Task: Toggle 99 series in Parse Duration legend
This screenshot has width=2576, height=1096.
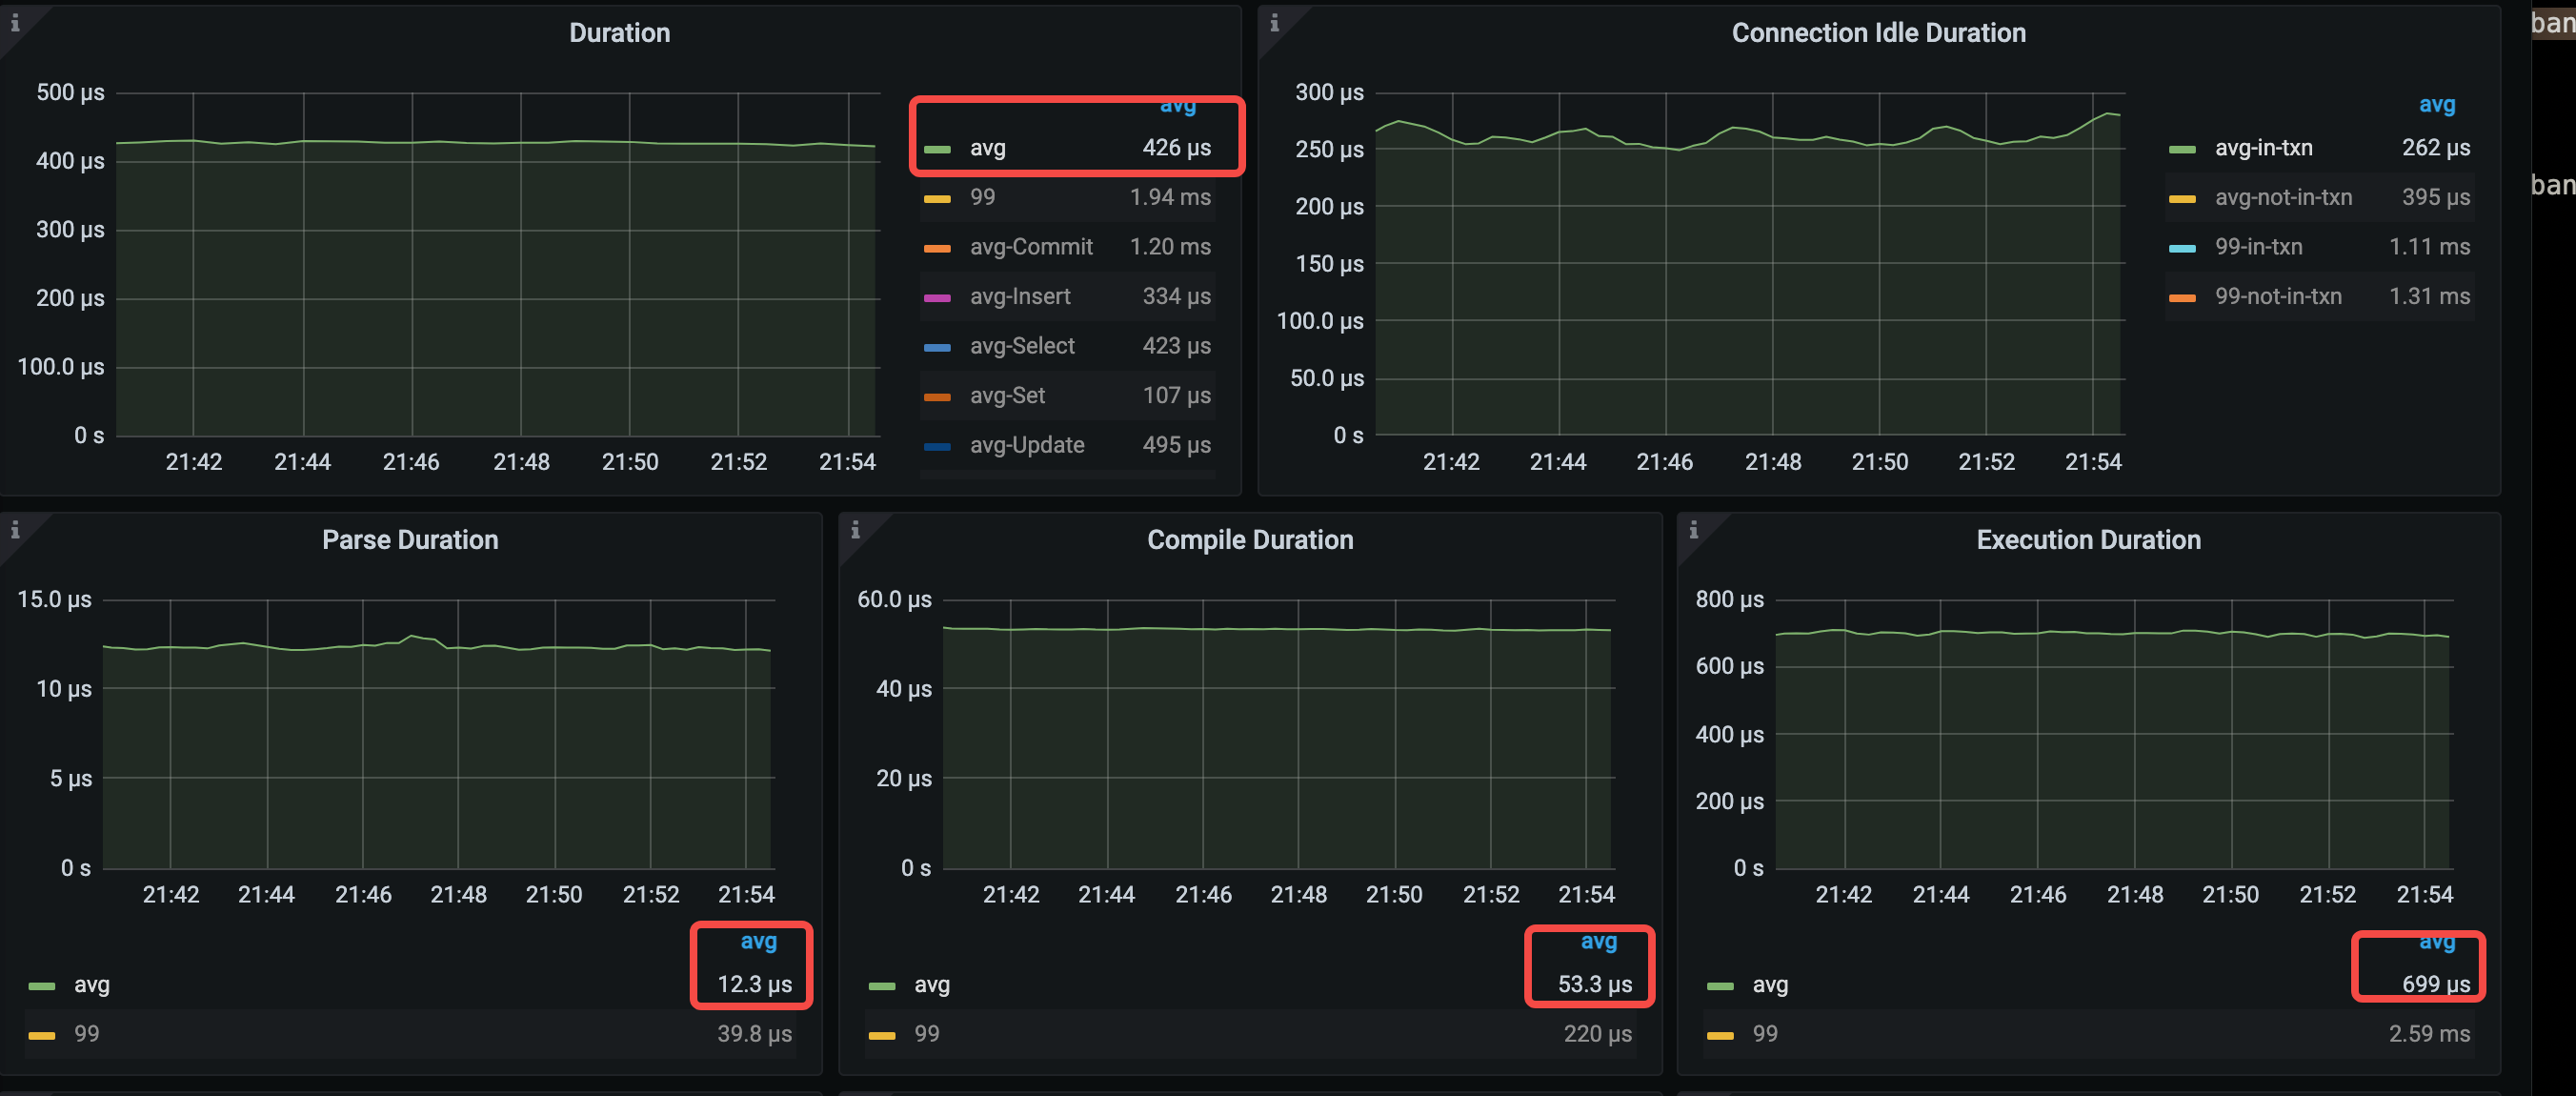Action: pos(86,1034)
